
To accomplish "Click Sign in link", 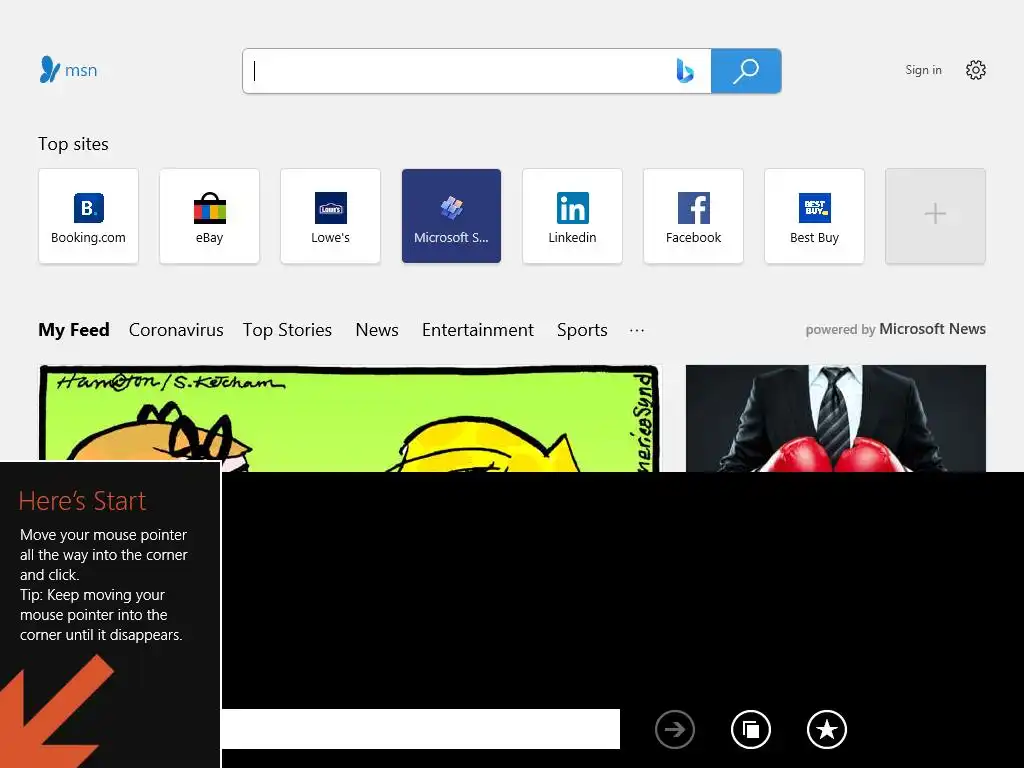I will coord(923,70).
